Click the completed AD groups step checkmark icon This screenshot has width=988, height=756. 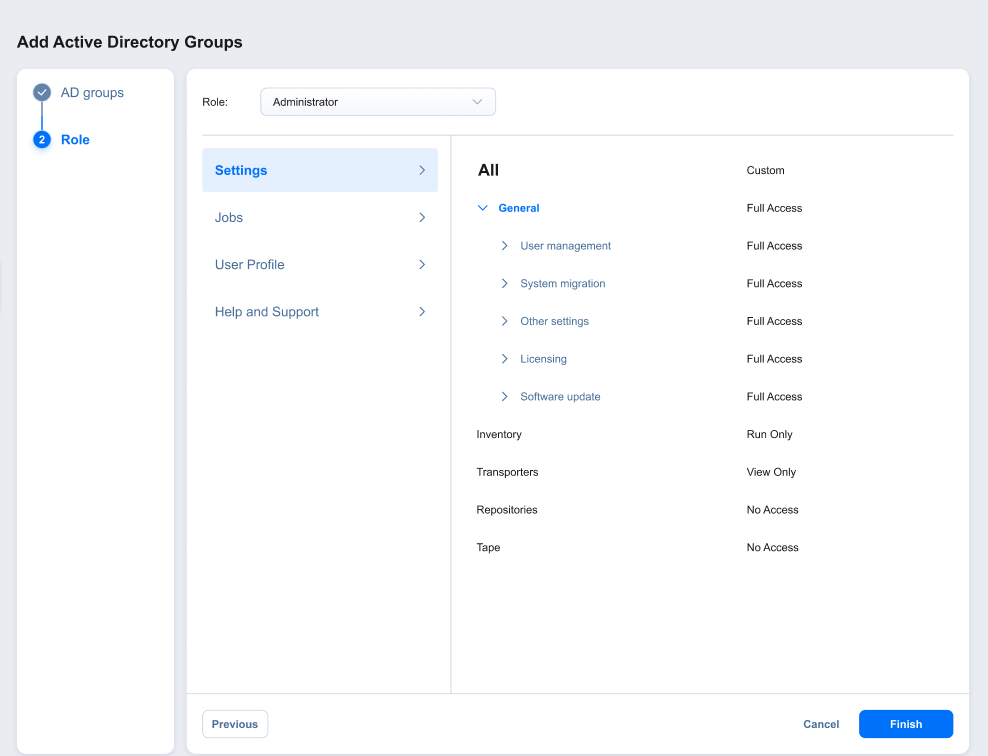(x=42, y=93)
